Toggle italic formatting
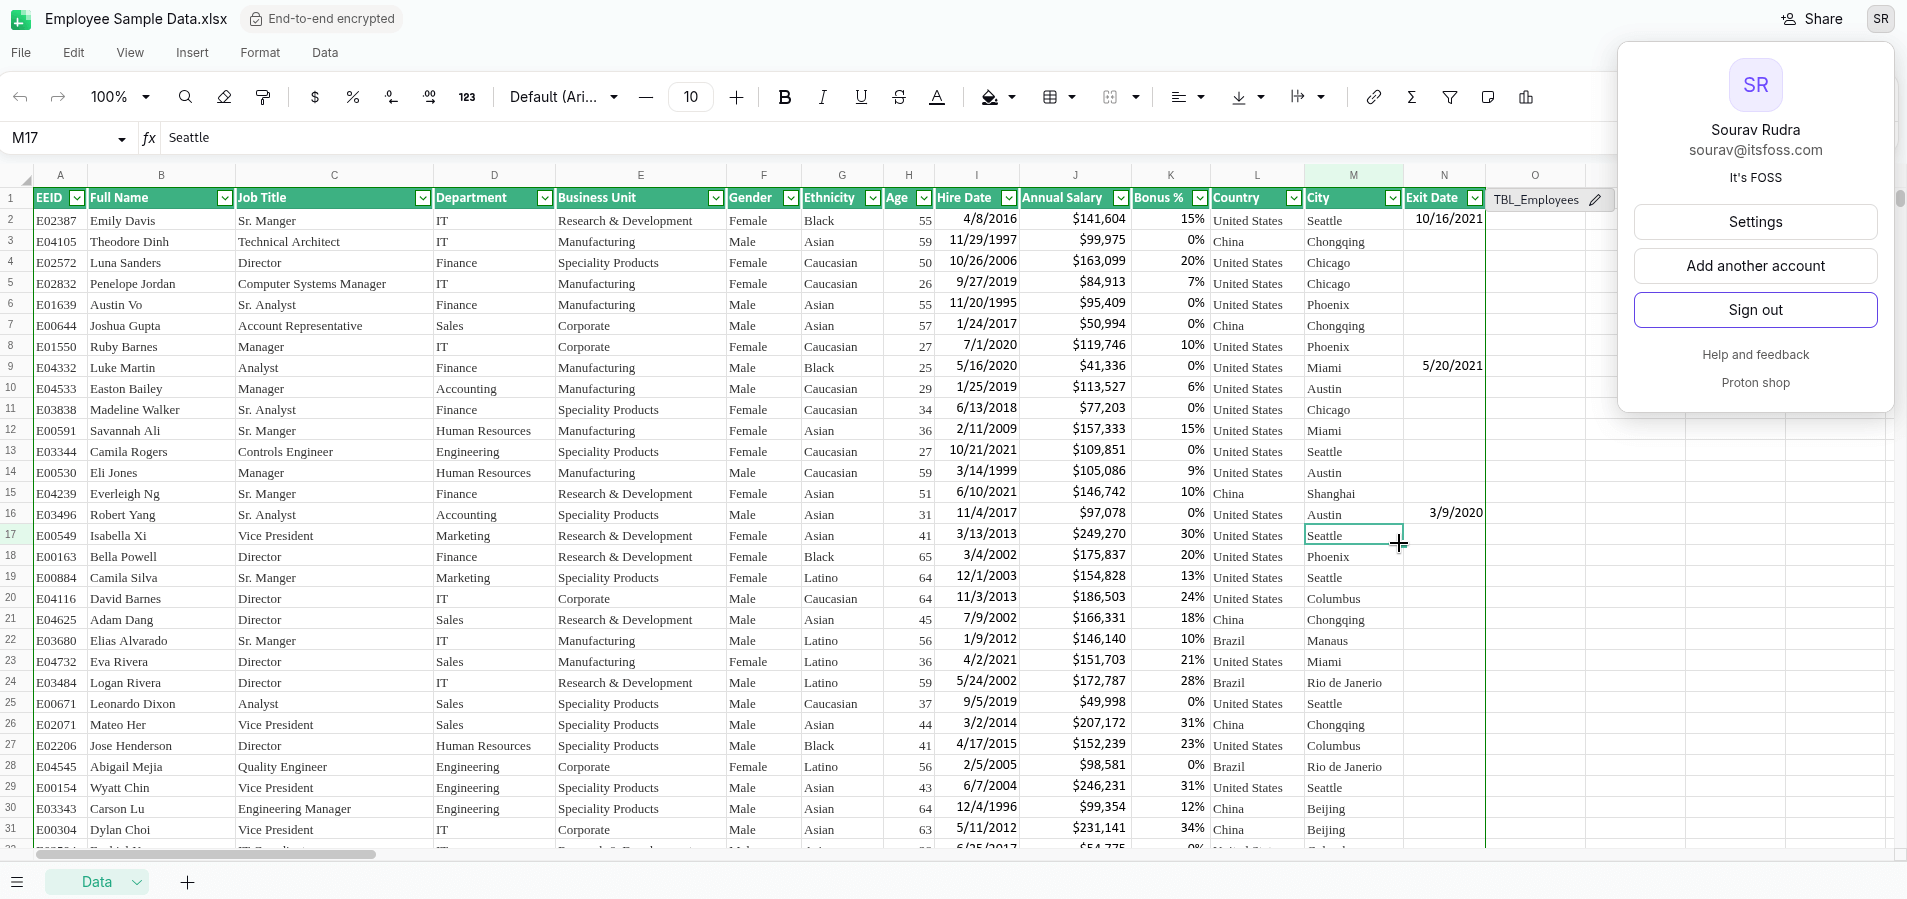1907x899 pixels. tap(822, 97)
